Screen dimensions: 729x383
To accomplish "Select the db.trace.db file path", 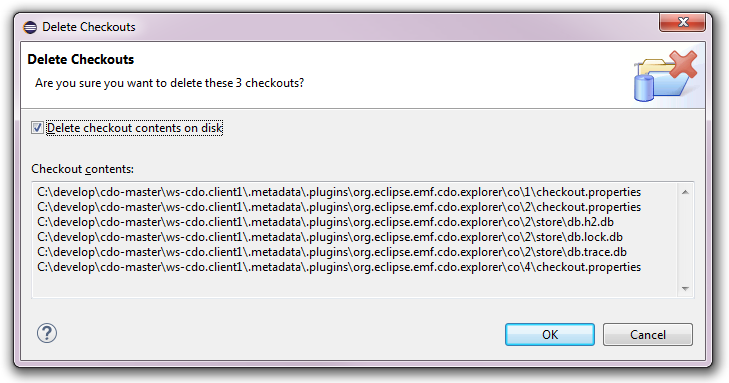I will click(332, 251).
